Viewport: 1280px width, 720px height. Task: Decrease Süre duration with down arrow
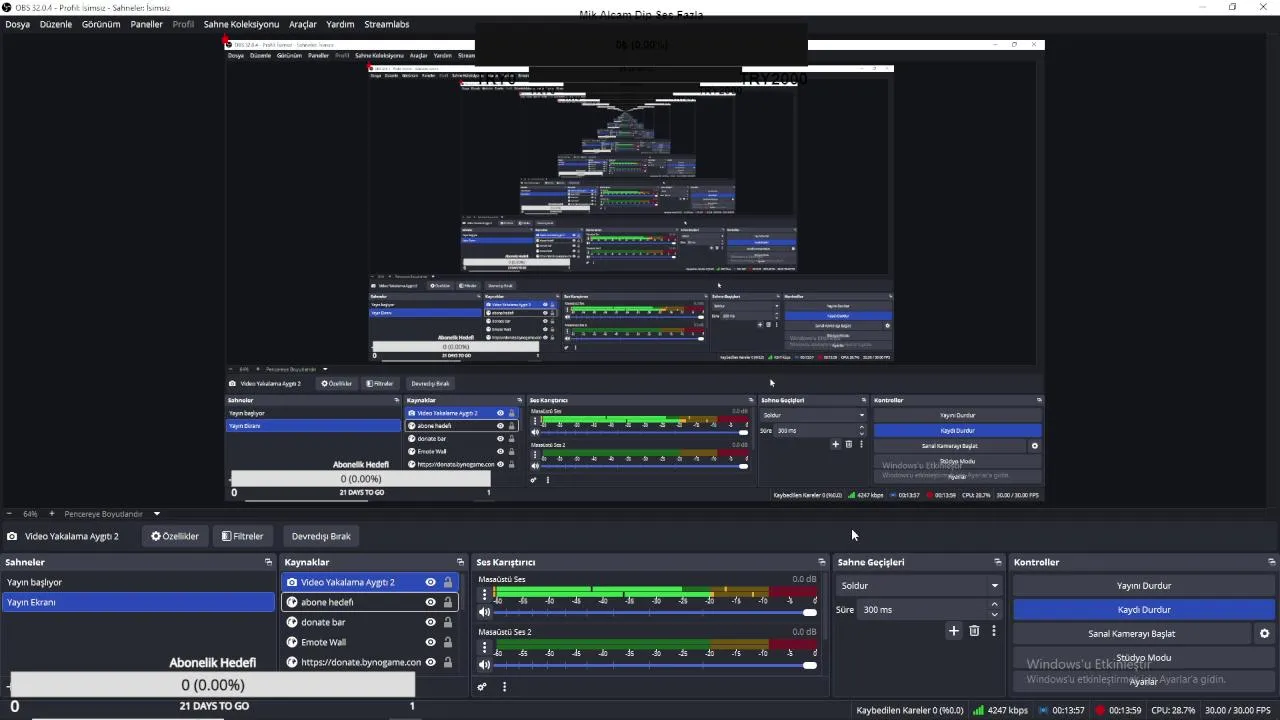[x=994, y=614]
